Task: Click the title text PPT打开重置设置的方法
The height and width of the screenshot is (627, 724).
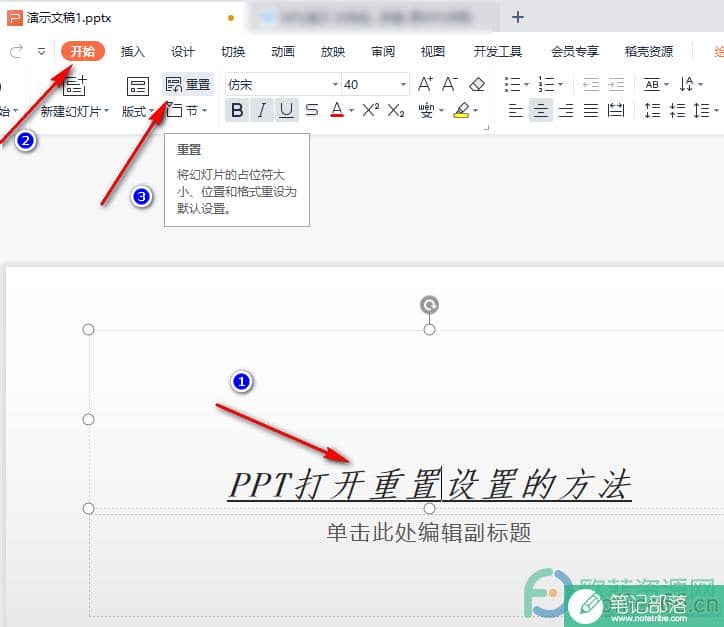Action: click(x=430, y=485)
